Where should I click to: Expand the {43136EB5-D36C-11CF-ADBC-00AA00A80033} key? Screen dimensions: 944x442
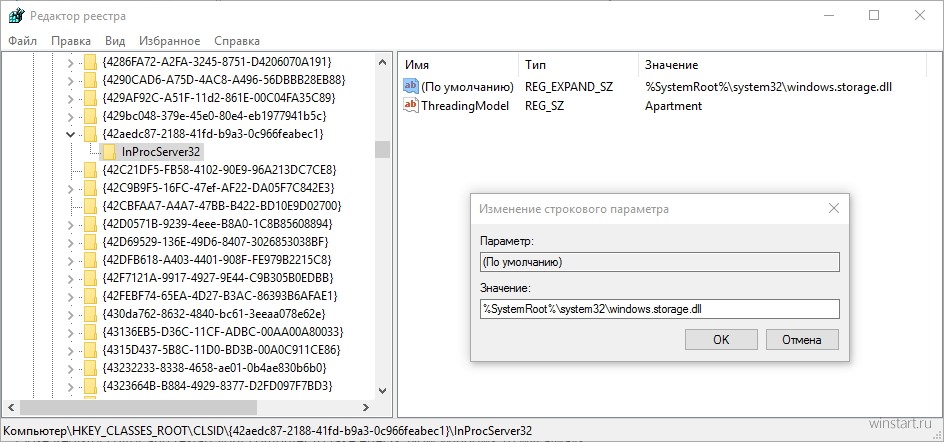tap(70, 332)
